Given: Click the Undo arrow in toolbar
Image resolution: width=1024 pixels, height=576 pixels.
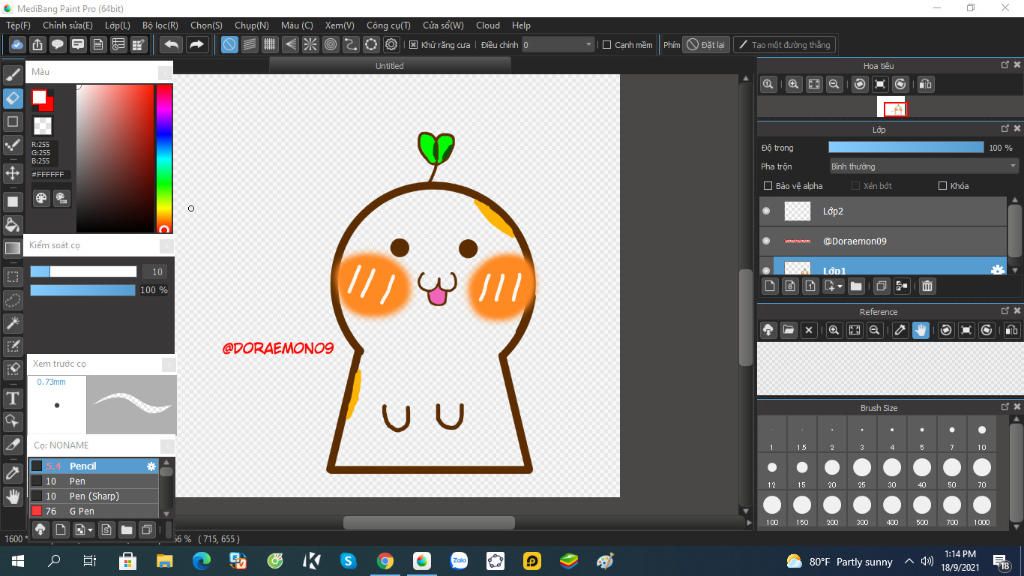Looking at the screenshot, I should [171, 44].
